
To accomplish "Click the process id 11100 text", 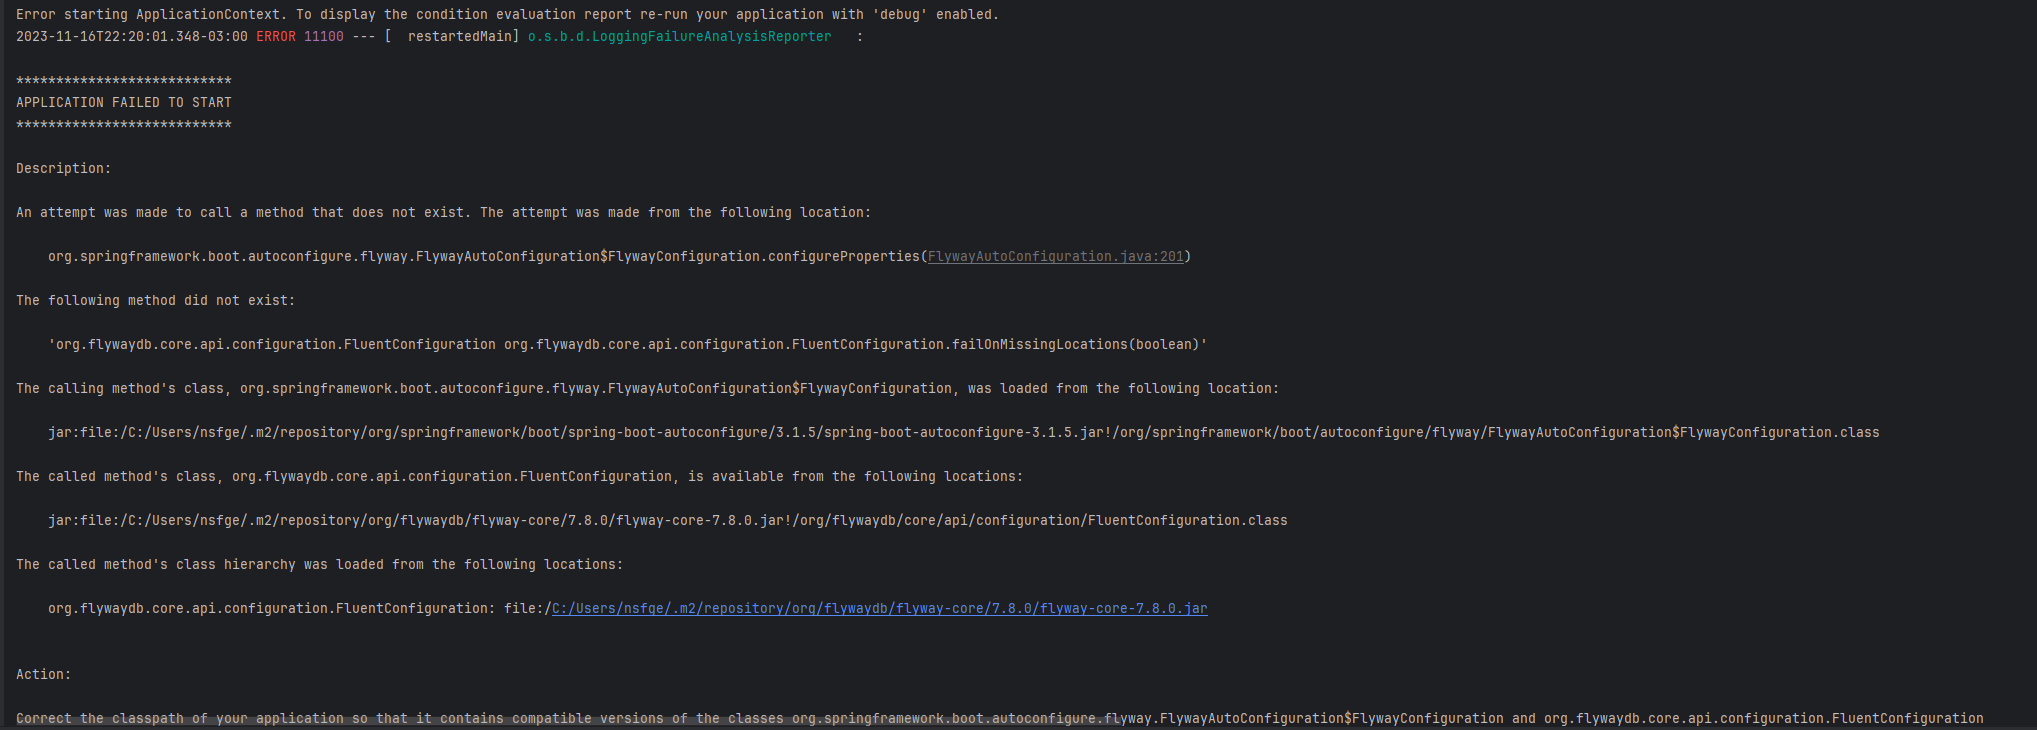I will click(323, 37).
